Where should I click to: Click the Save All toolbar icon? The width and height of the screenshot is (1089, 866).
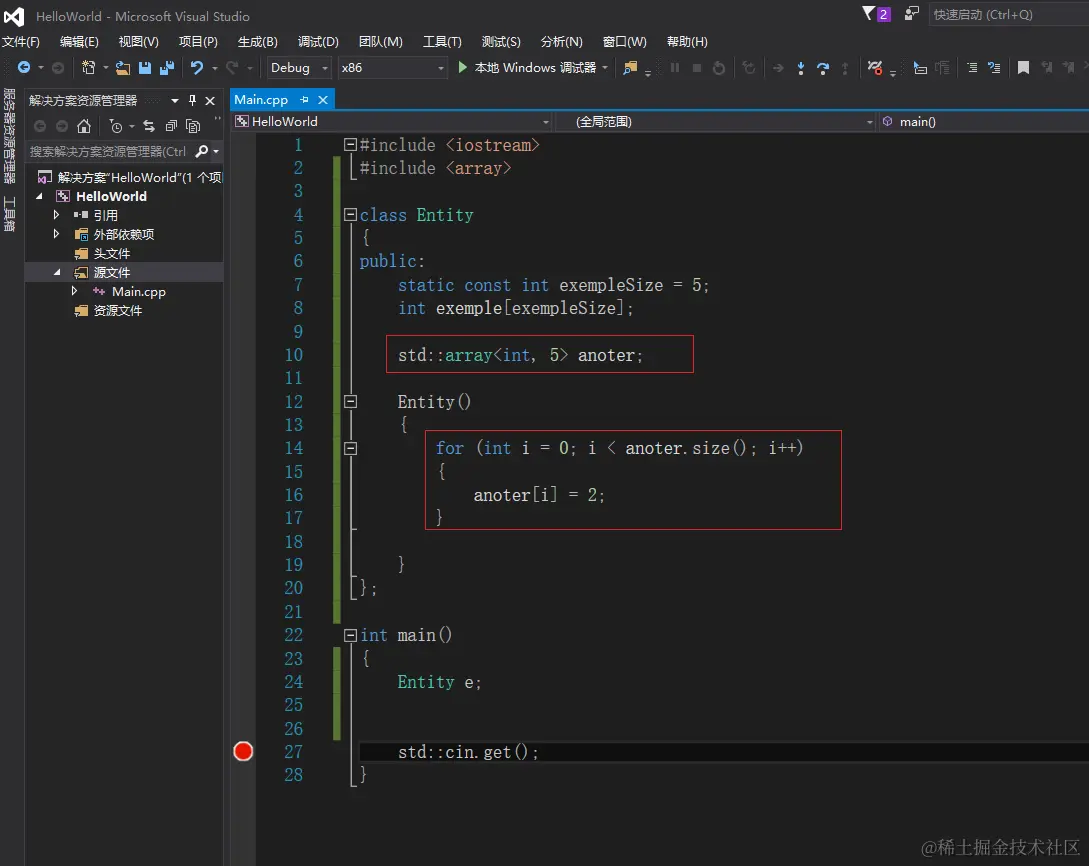point(166,68)
